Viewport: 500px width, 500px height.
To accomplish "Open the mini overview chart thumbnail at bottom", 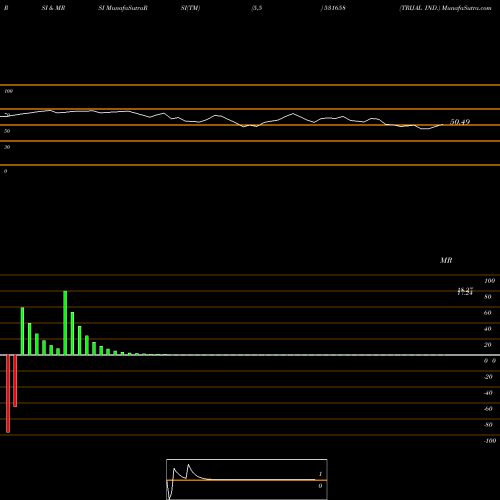I will point(247,479).
